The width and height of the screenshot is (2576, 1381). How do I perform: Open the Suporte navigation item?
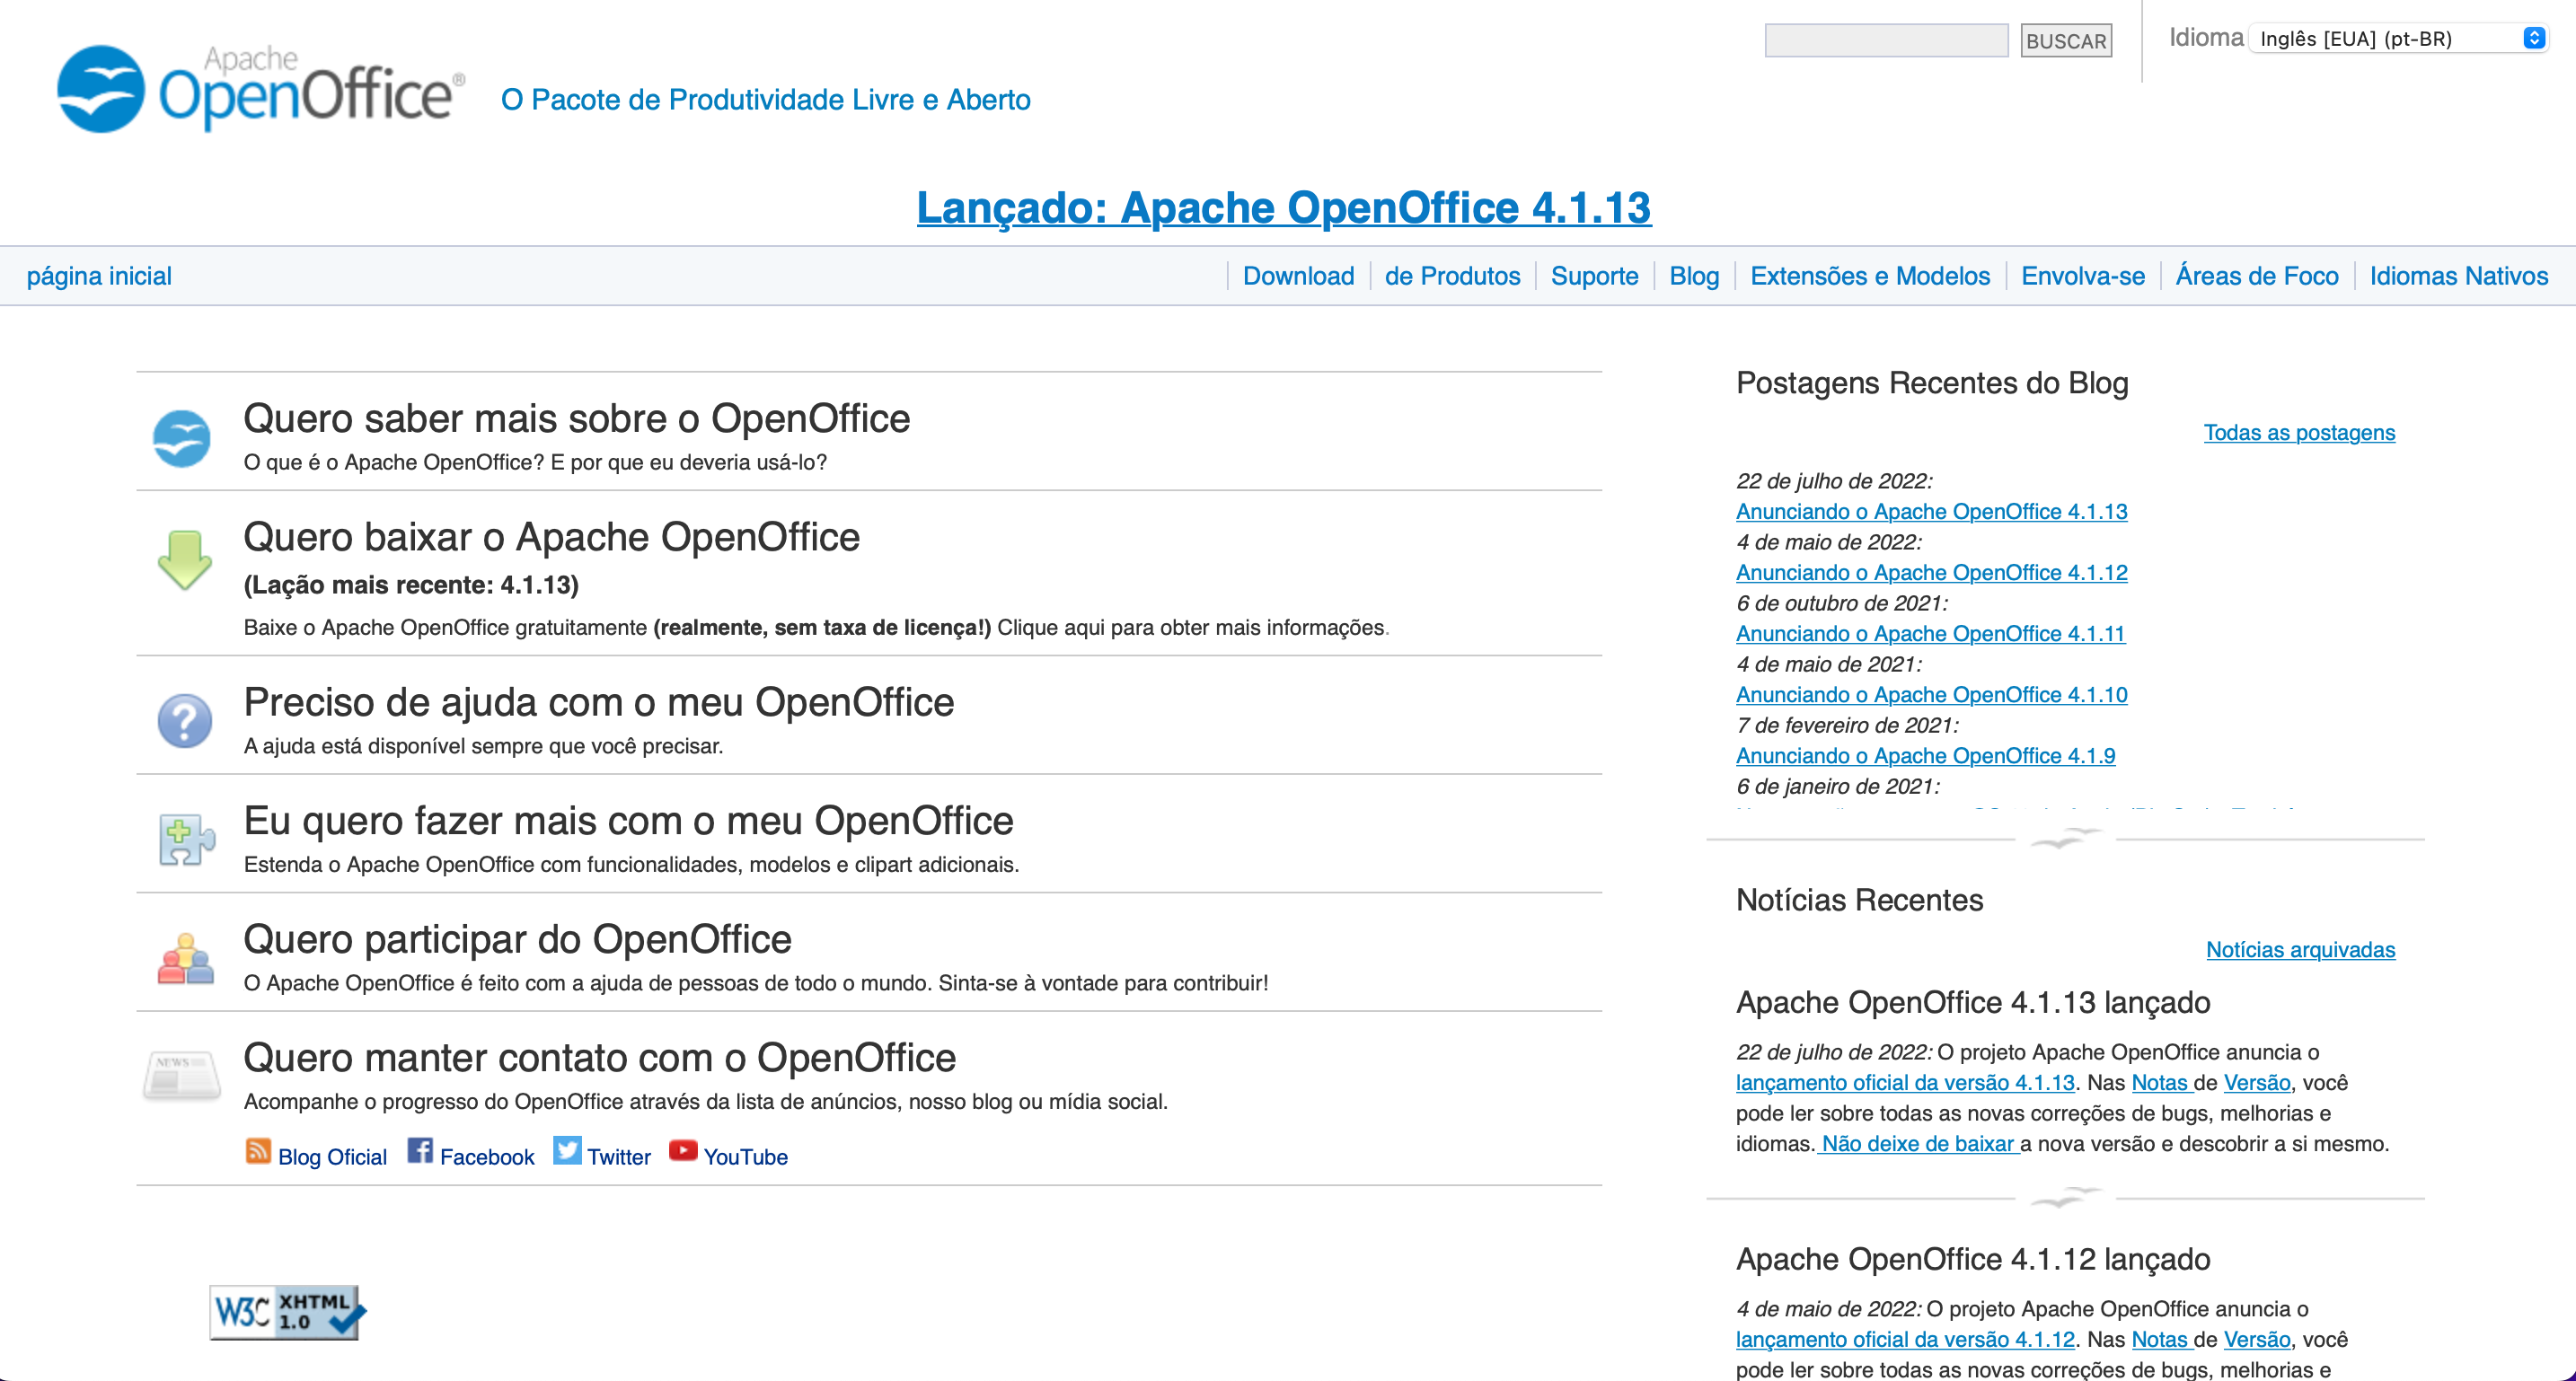(x=1594, y=276)
